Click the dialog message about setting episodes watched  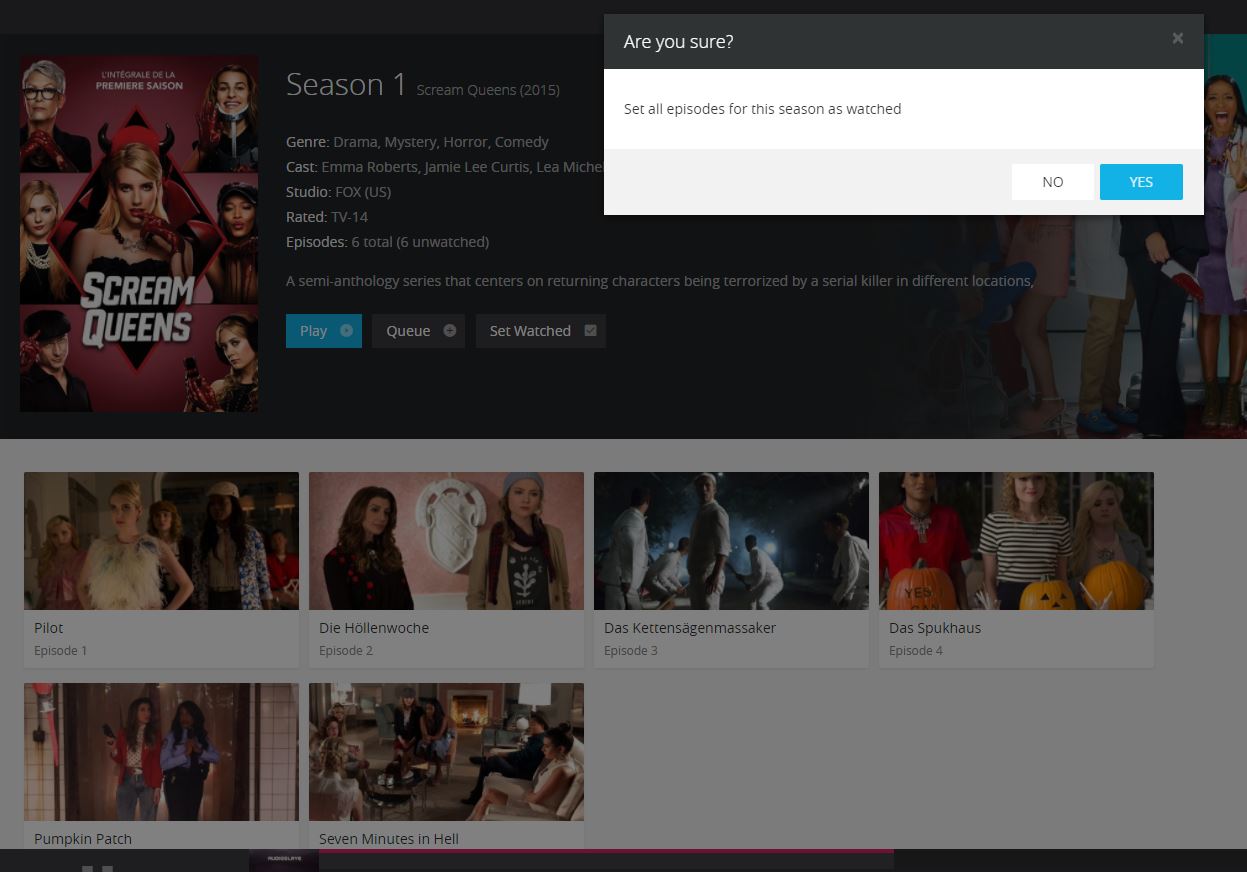[x=762, y=109]
